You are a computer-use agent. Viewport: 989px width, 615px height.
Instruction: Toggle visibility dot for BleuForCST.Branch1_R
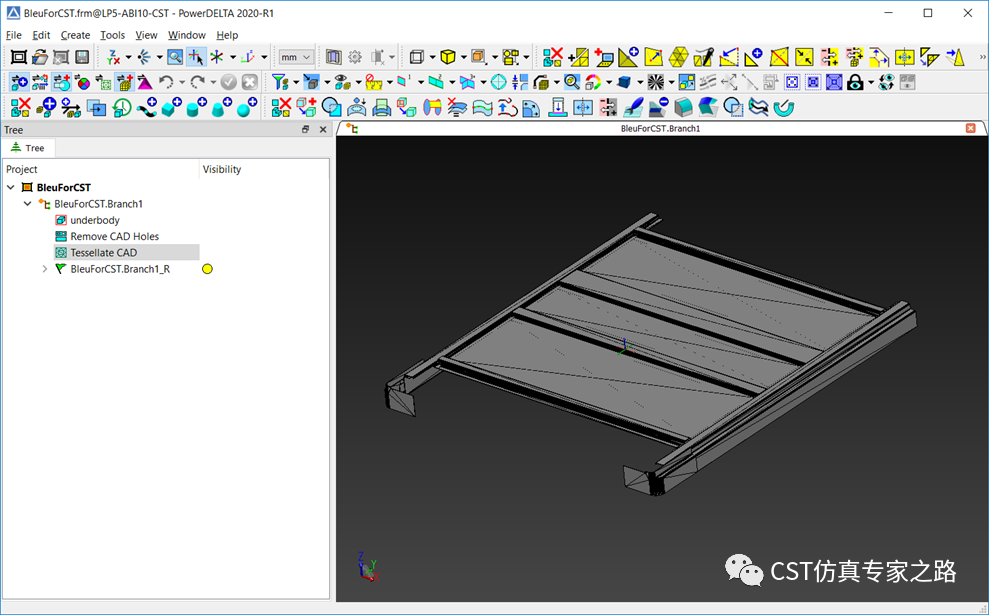click(x=208, y=269)
